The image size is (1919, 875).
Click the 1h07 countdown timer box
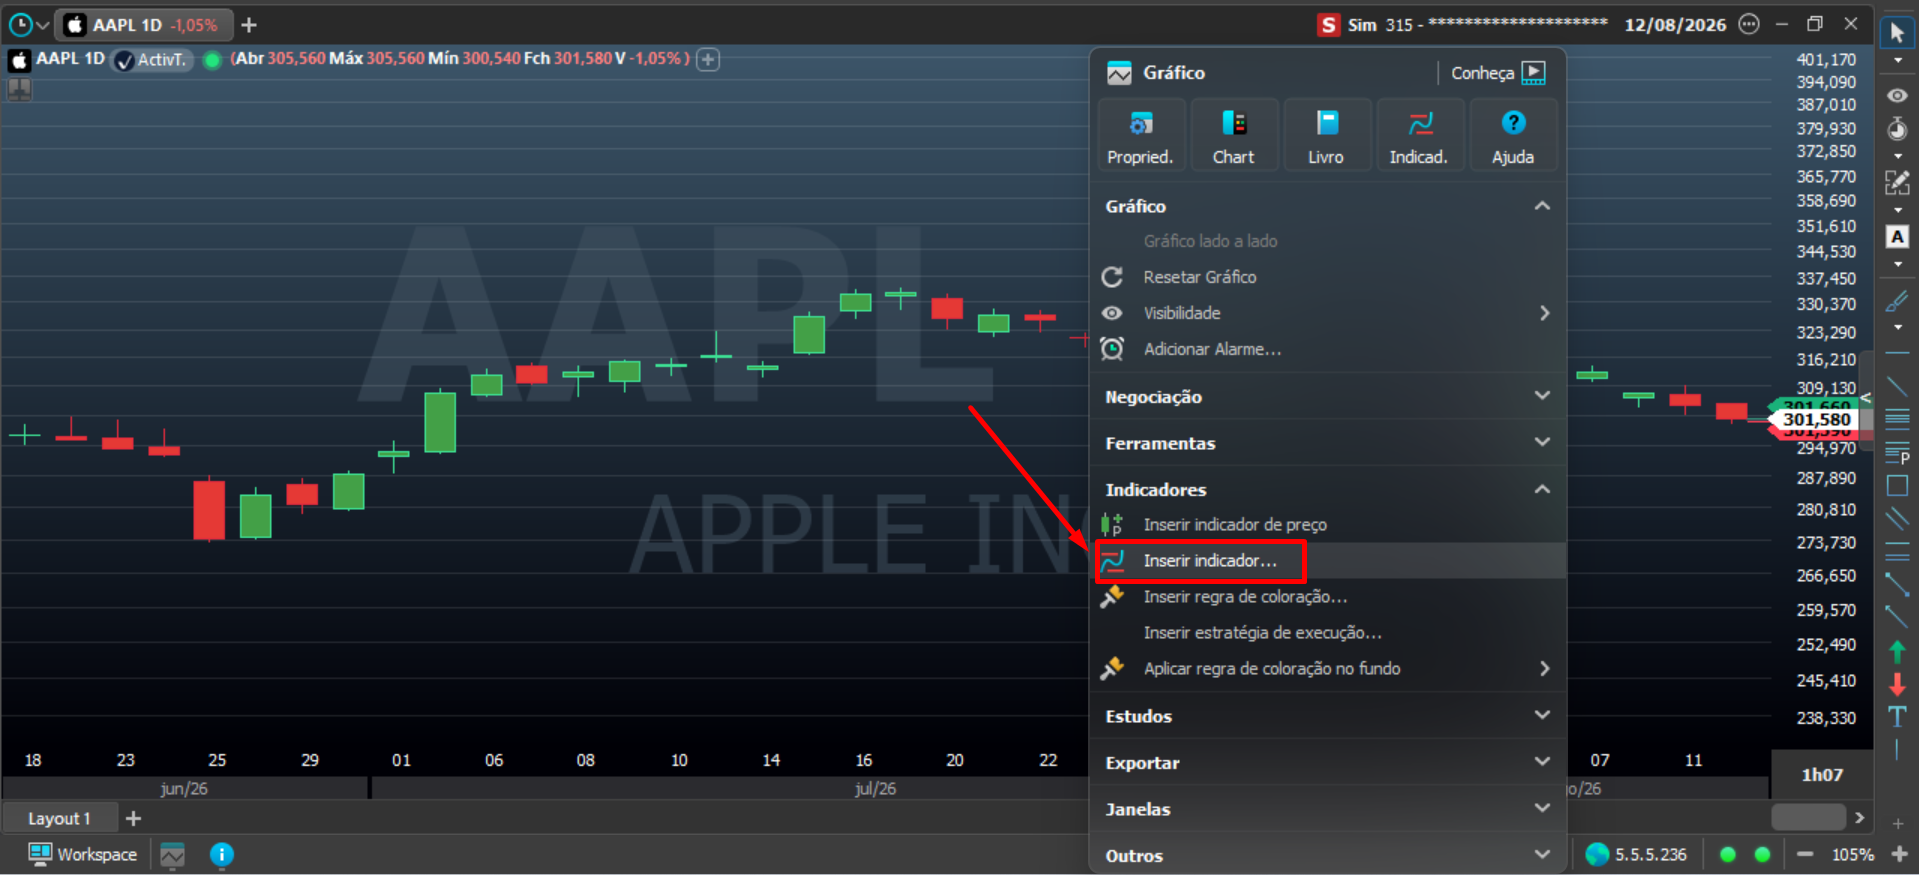[1822, 775]
